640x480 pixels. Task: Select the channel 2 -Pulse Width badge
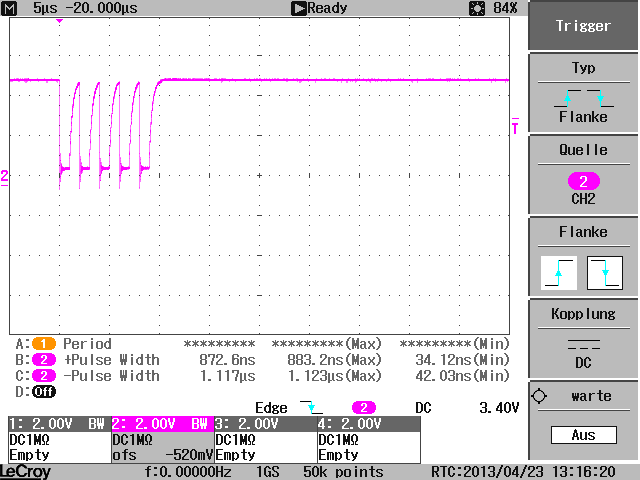(44, 376)
